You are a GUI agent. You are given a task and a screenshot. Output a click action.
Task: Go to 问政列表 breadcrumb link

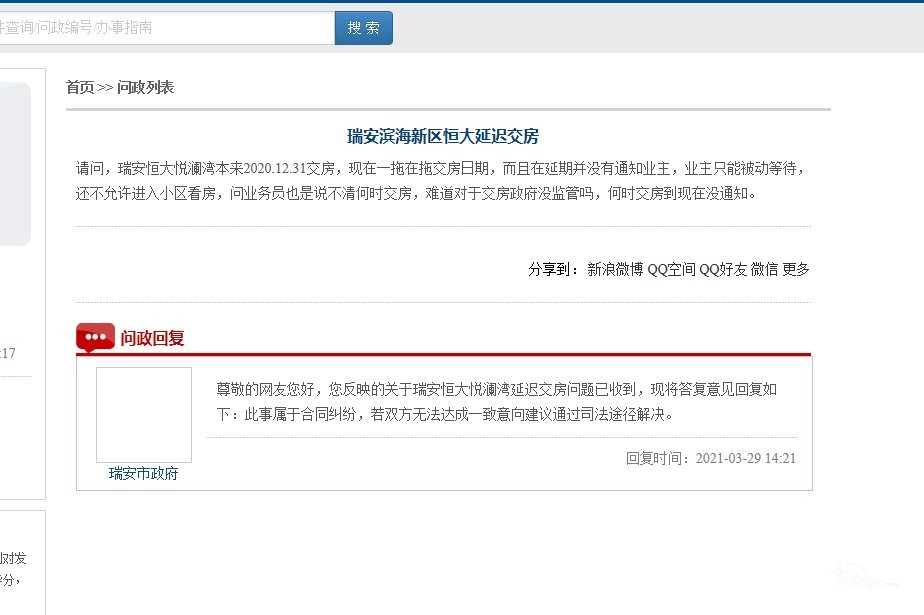146,88
